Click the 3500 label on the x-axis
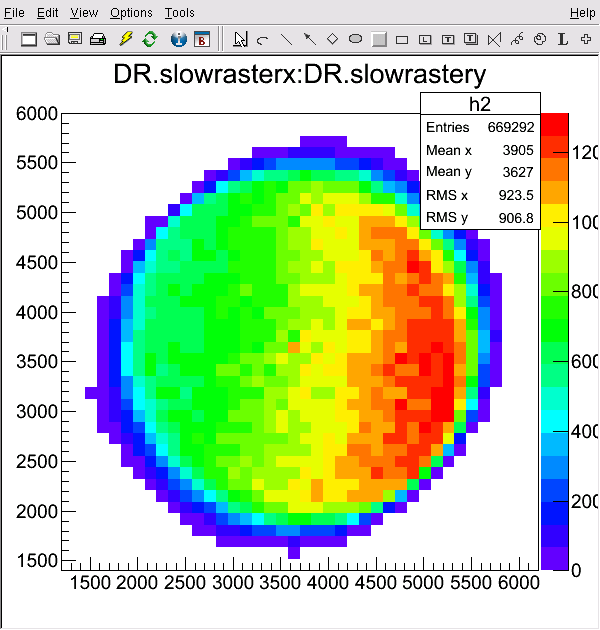Image resolution: width=600 pixels, height=630 pixels. (x=280, y=583)
